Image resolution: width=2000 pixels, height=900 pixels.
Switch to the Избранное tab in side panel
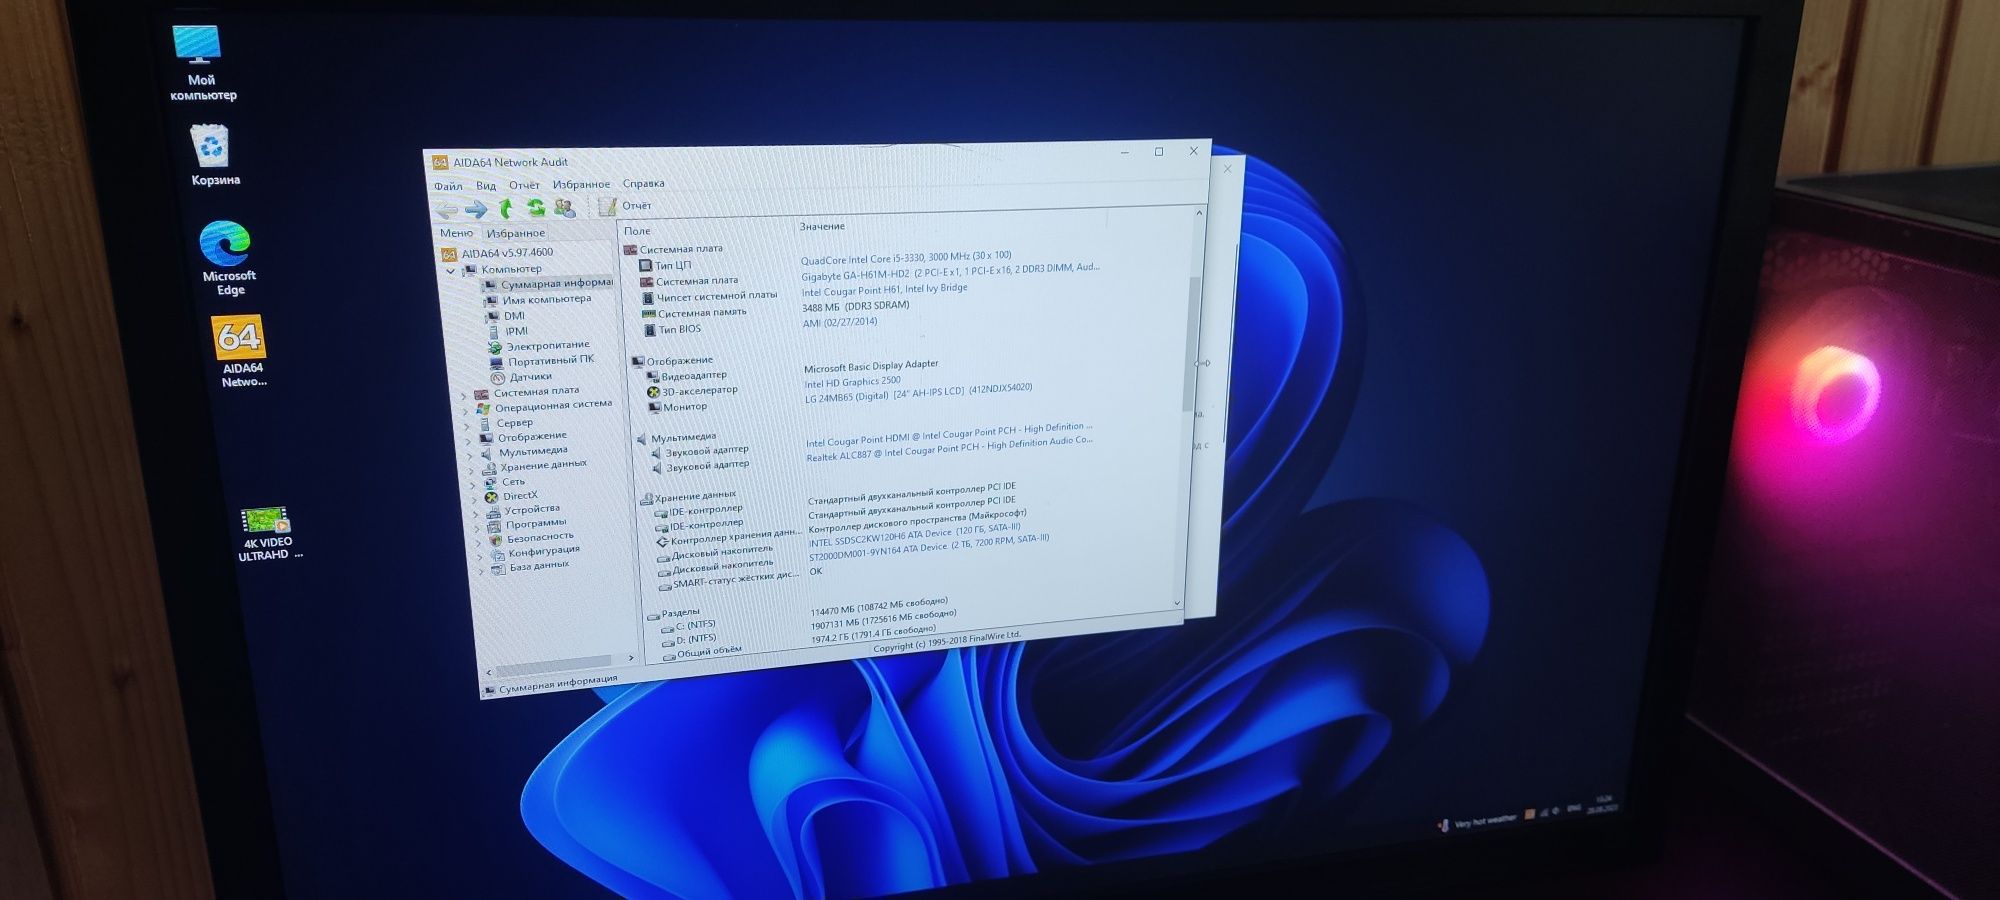click(516, 233)
